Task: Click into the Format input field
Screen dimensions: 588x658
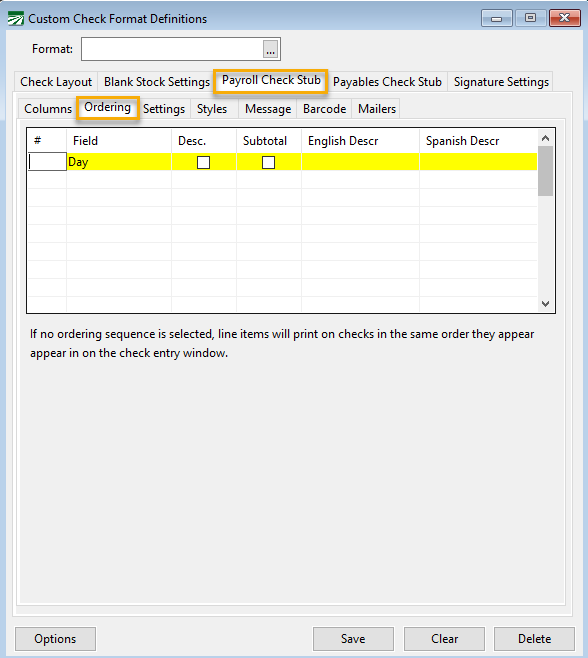Action: click(172, 49)
